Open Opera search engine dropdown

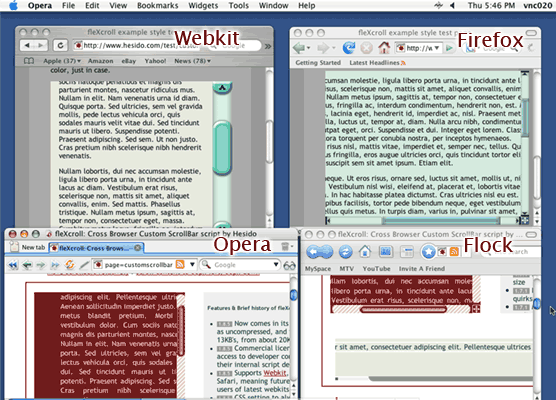click(276, 265)
